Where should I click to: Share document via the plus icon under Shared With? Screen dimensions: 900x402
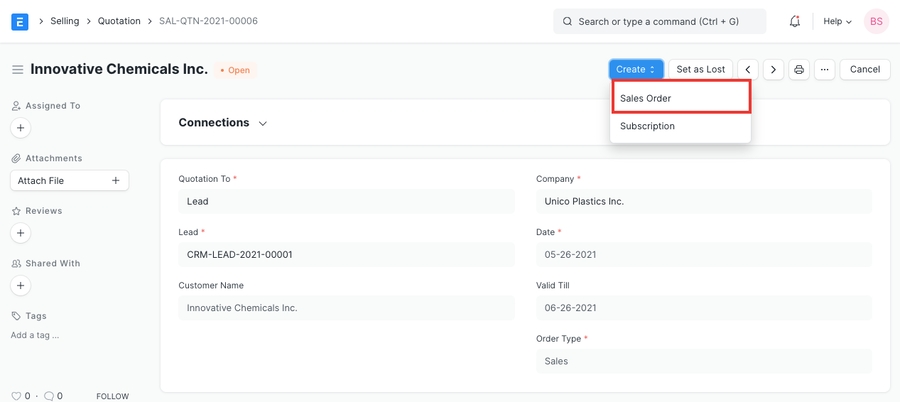point(21,286)
